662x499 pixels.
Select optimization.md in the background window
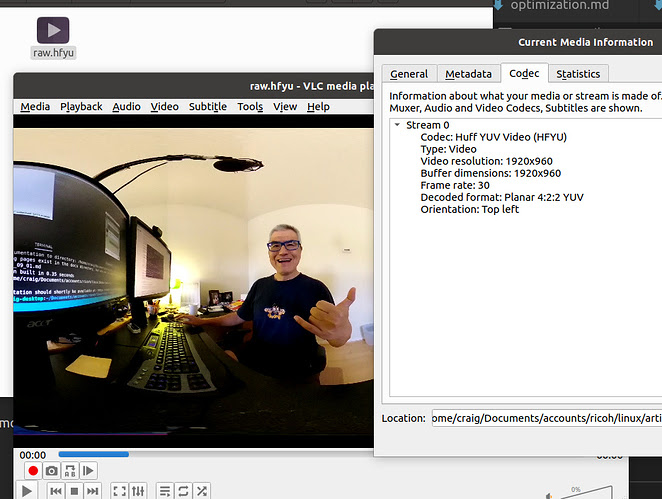(559, 5)
